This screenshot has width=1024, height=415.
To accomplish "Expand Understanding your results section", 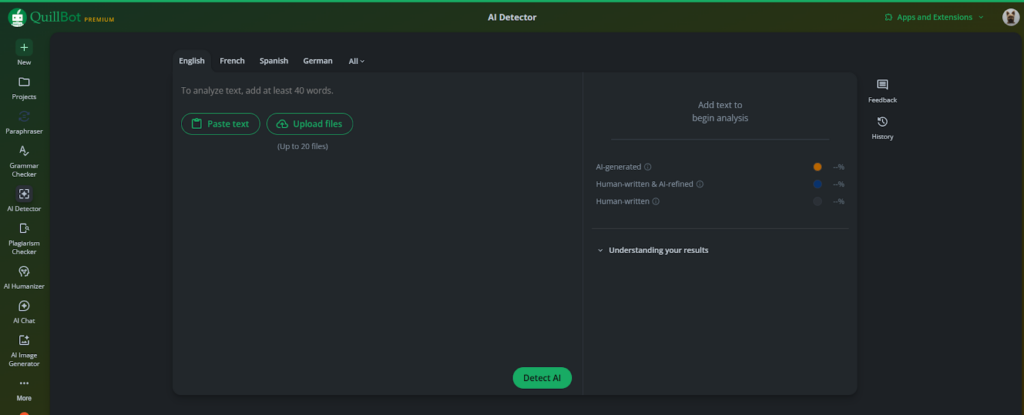I will 658,250.
